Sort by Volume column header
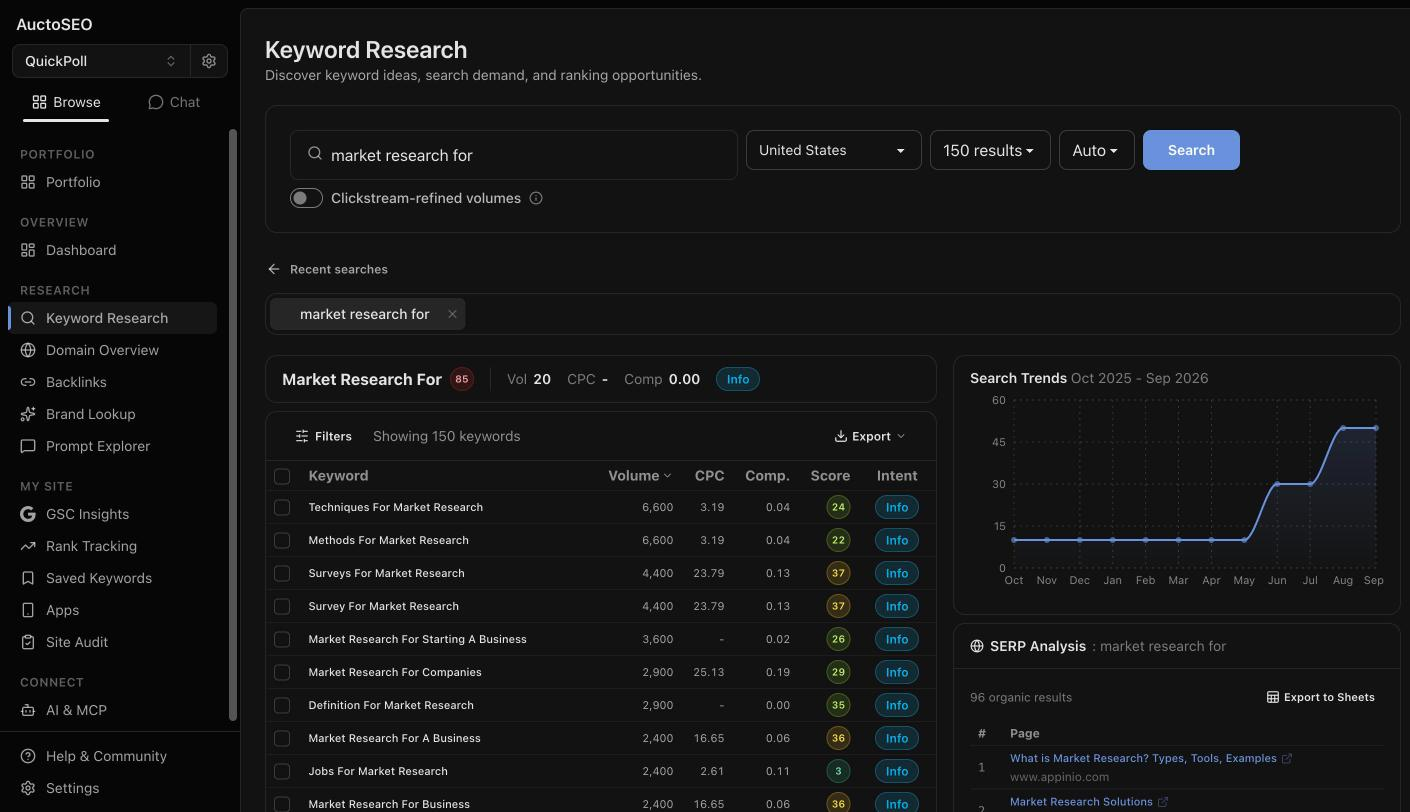 tap(640, 476)
